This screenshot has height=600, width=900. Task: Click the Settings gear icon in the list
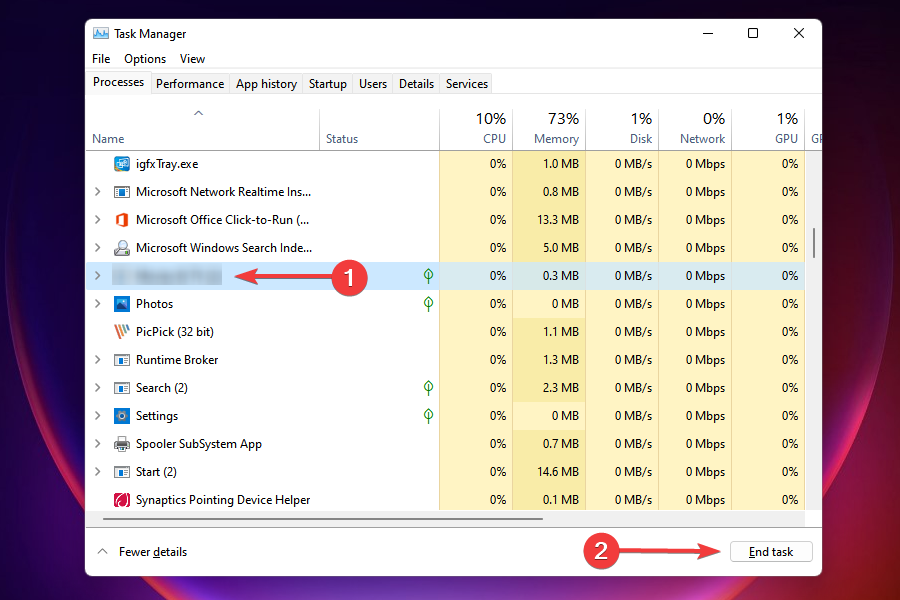click(x=122, y=415)
